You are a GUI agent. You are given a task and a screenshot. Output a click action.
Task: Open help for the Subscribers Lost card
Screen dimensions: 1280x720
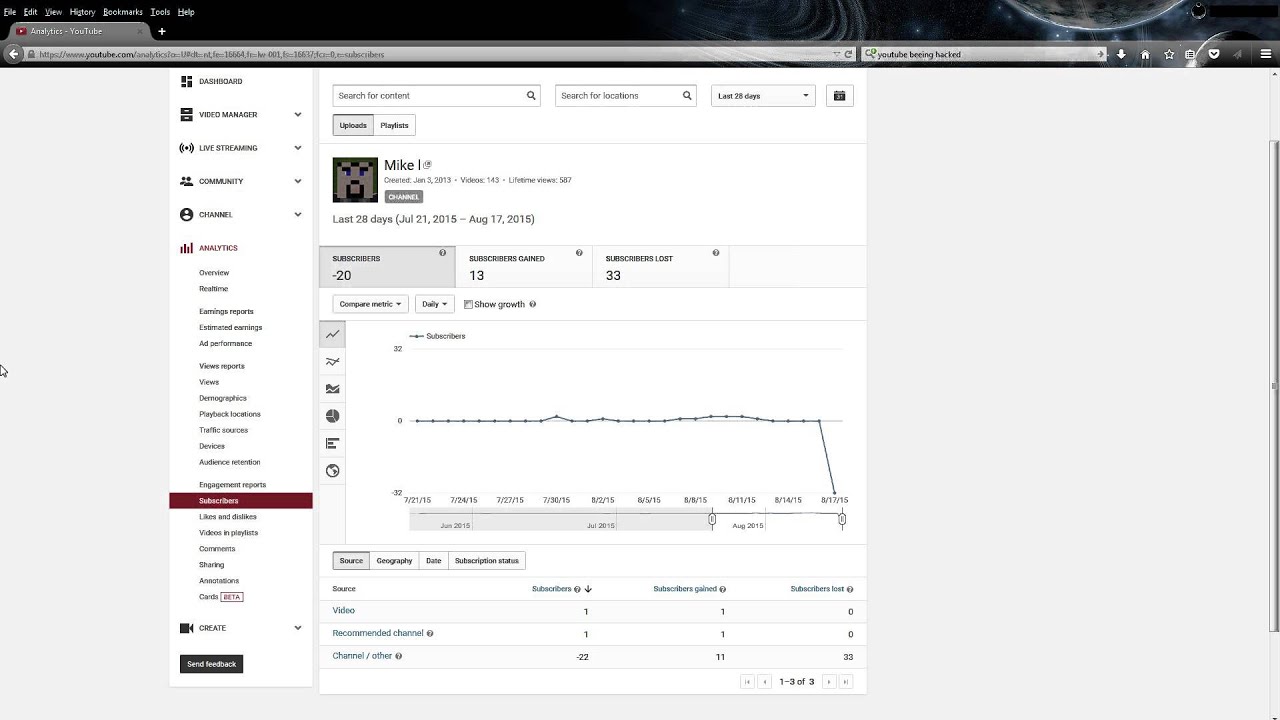pyautogui.click(x=716, y=253)
